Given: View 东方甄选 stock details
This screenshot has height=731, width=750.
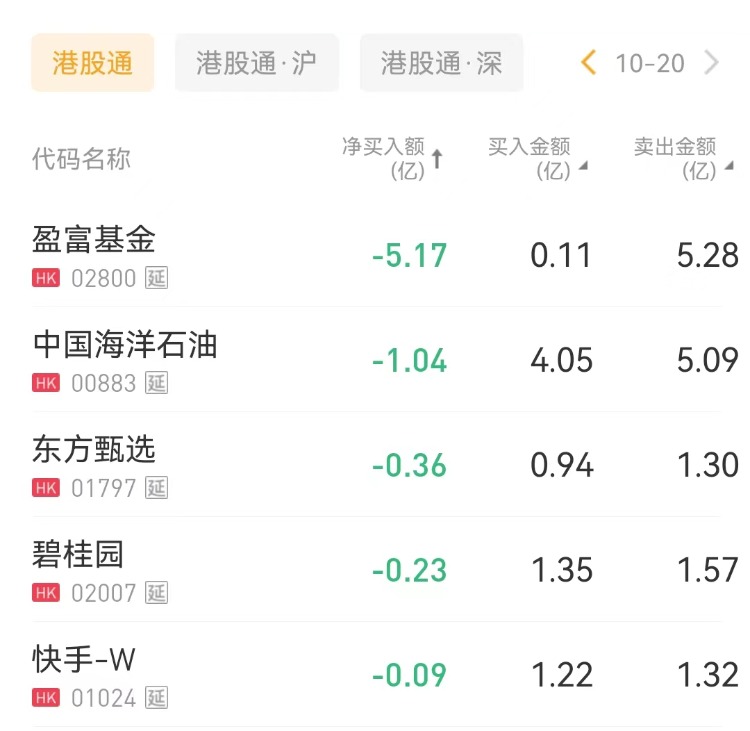Looking at the screenshot, I should pyautogui.click(x=94, y=450).
